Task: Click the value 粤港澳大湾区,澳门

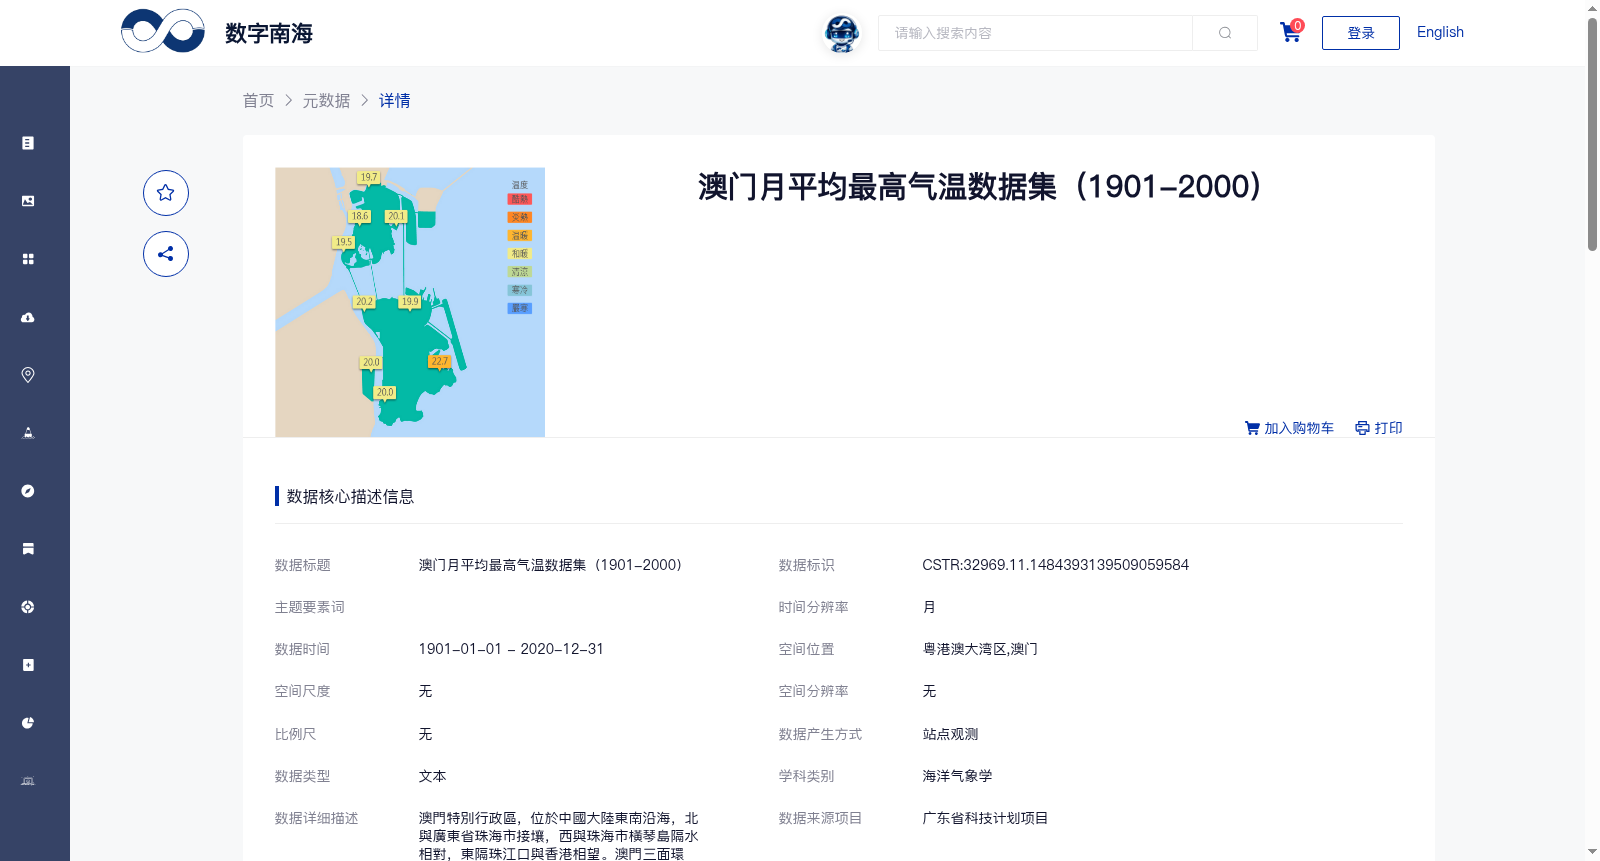Action: tap(980, 649)
